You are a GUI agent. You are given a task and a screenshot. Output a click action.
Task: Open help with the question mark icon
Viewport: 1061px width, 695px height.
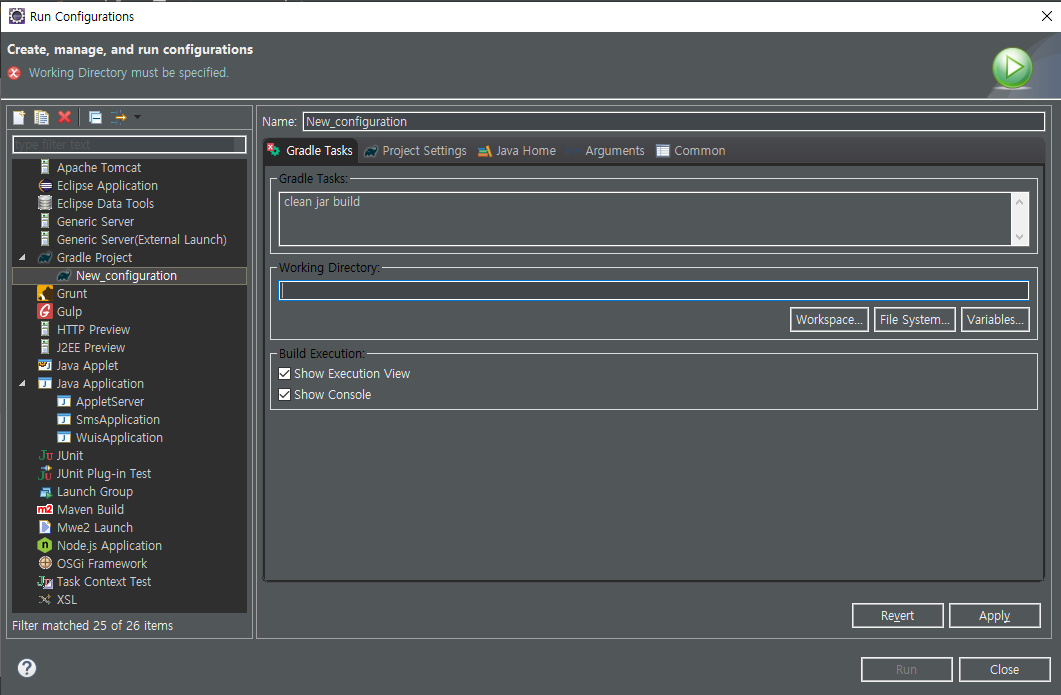click(x=26, y=668)
